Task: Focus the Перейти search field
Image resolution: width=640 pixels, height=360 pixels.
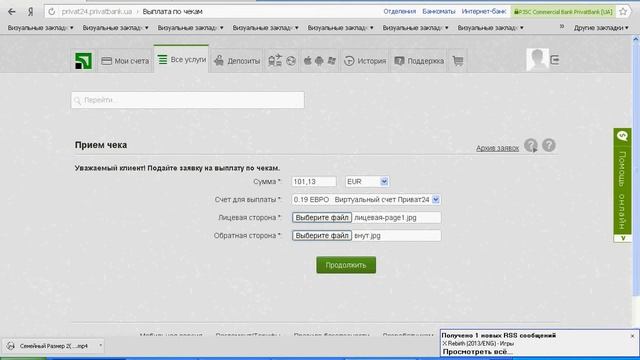Action: [x=188, y=100]
